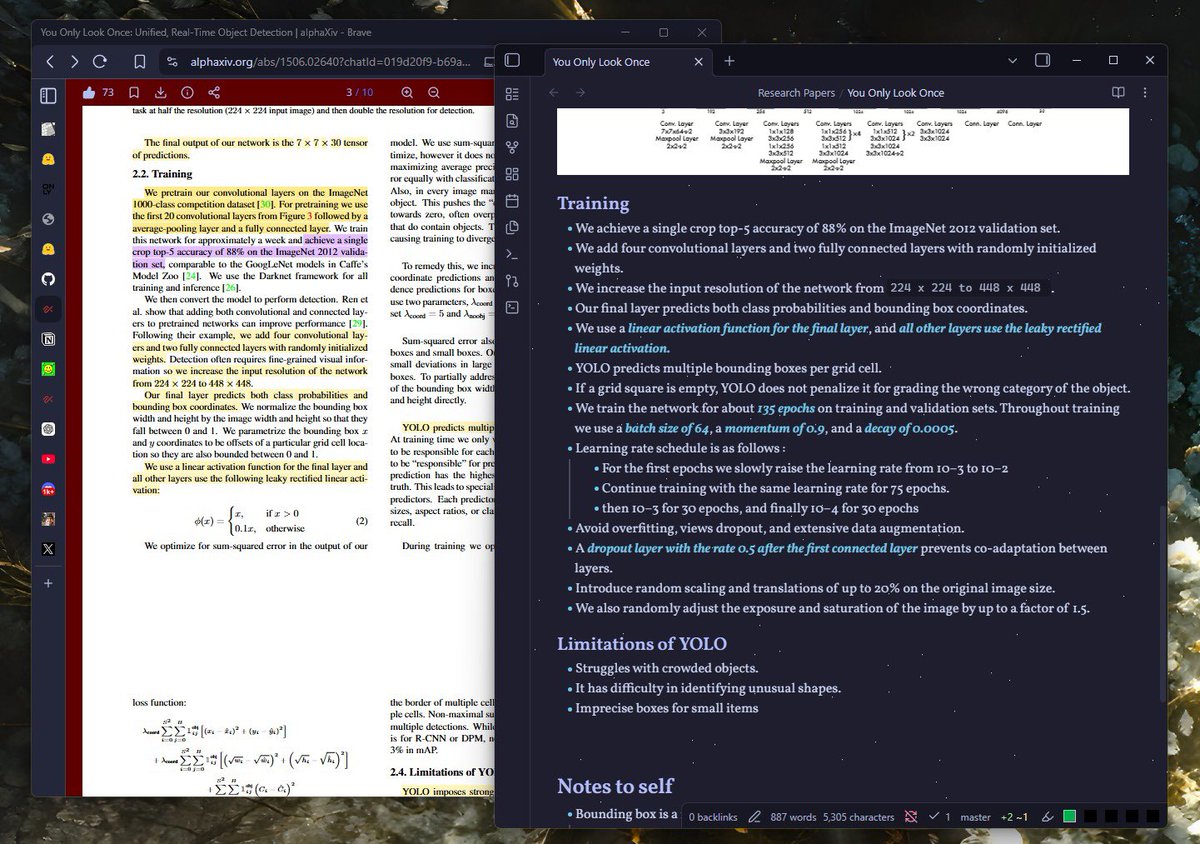Go back in the Brave browser window

click(50, 62)
